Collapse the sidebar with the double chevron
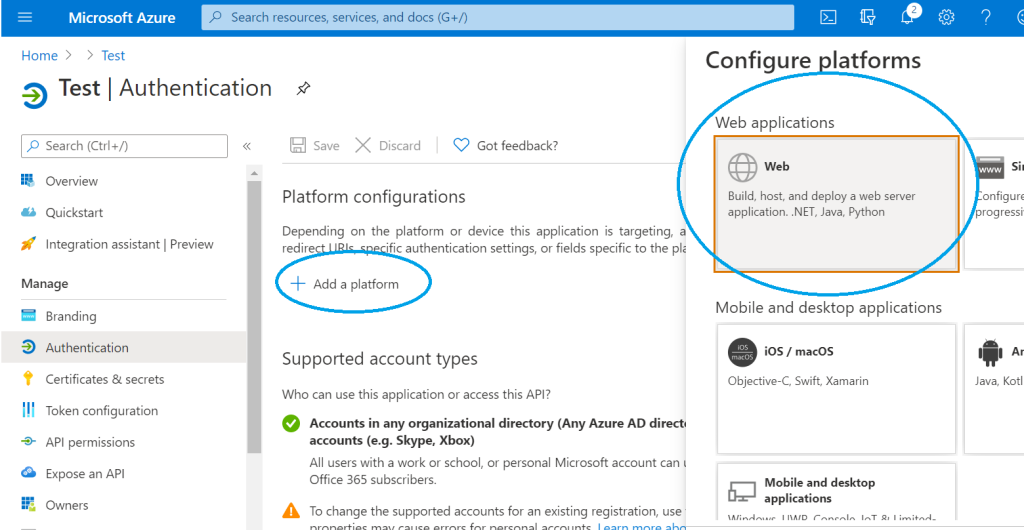Screen dimensions: 1024x530 coord(247,146)
